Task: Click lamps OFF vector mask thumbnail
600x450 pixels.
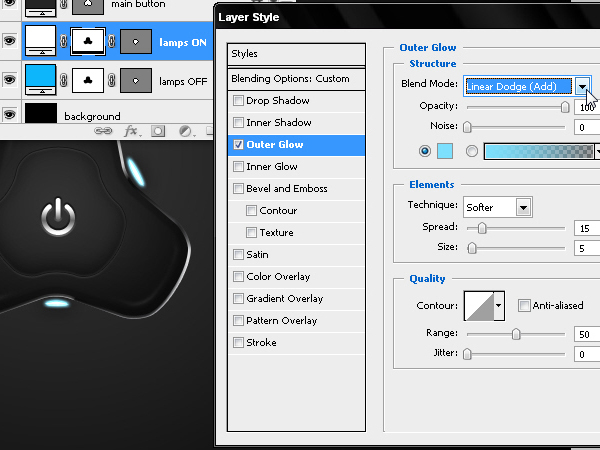Action: point(88,80)
